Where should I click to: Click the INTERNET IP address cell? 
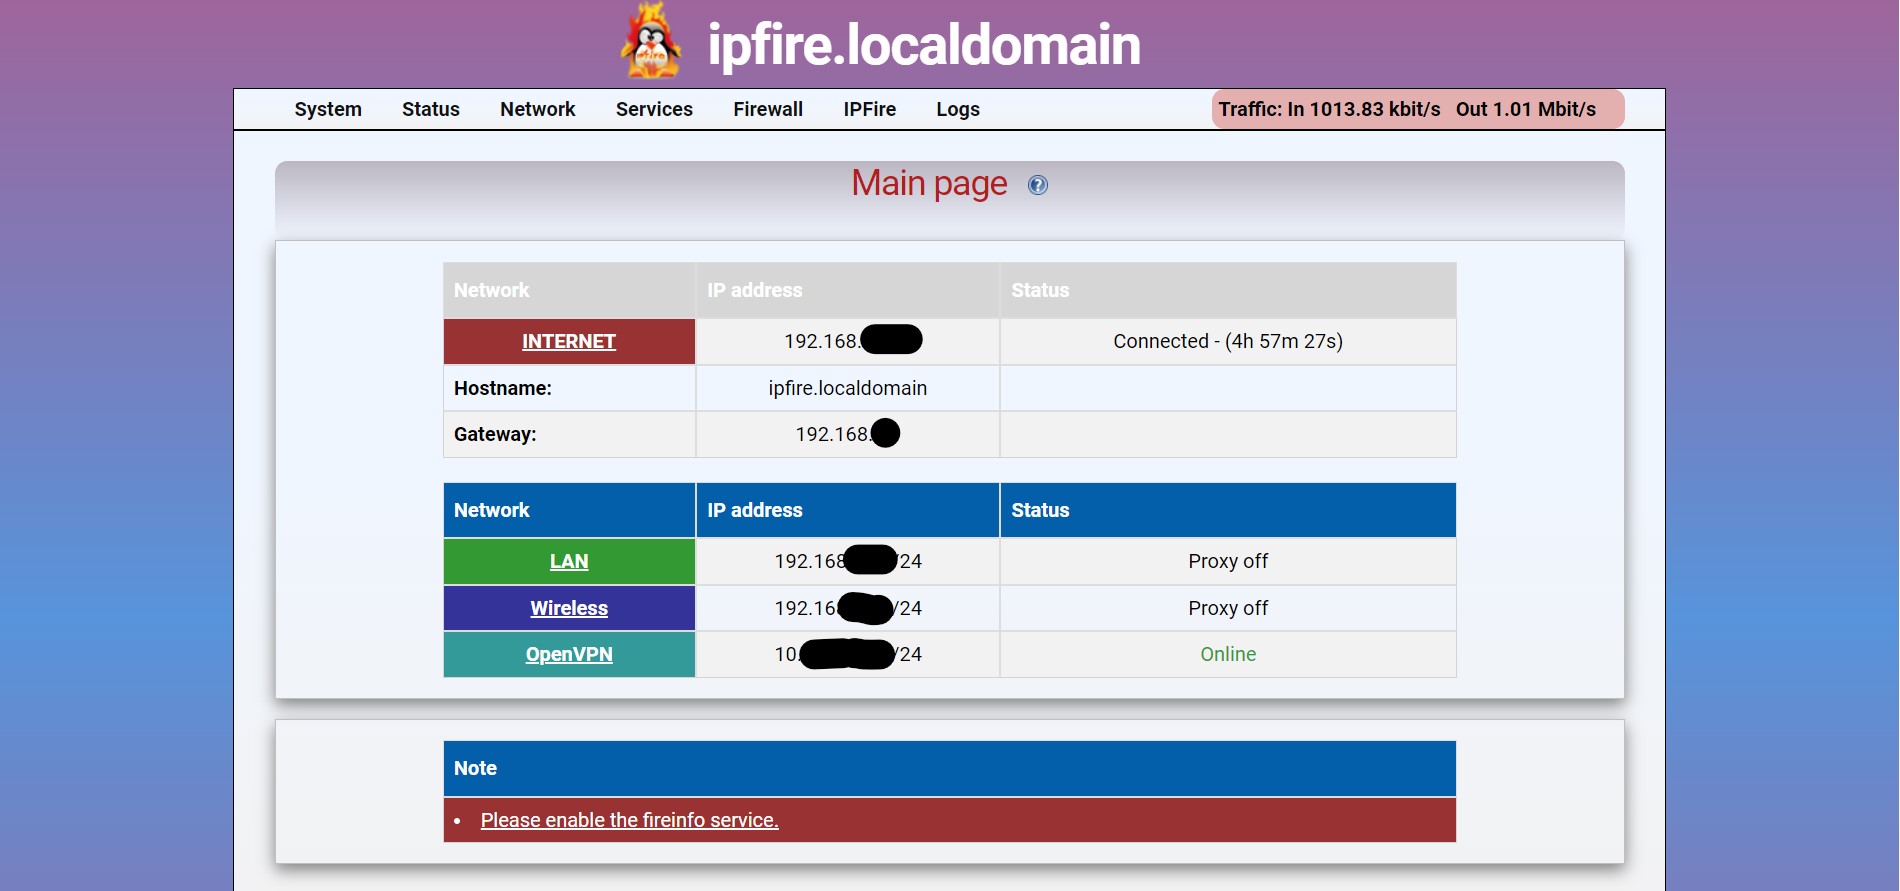848,341
